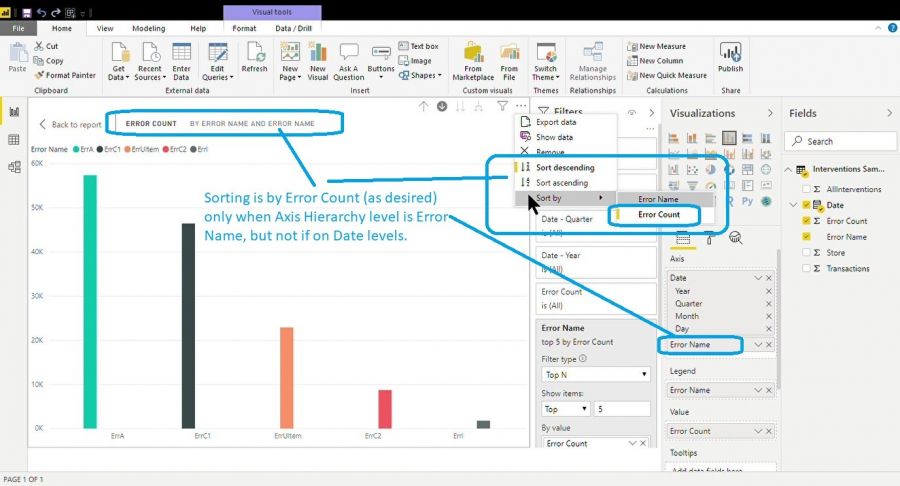This screenshot has width=900, height=486.
Task: Toggle the Drill down mode circle icon
Action: (x=442, y=106)
